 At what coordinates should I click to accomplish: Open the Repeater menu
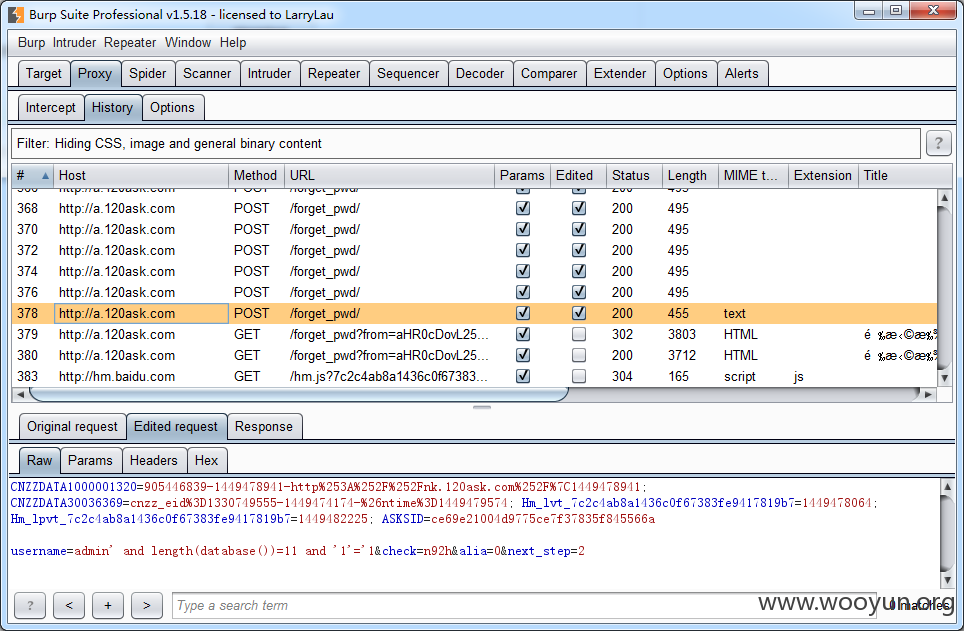pos(130,42)
